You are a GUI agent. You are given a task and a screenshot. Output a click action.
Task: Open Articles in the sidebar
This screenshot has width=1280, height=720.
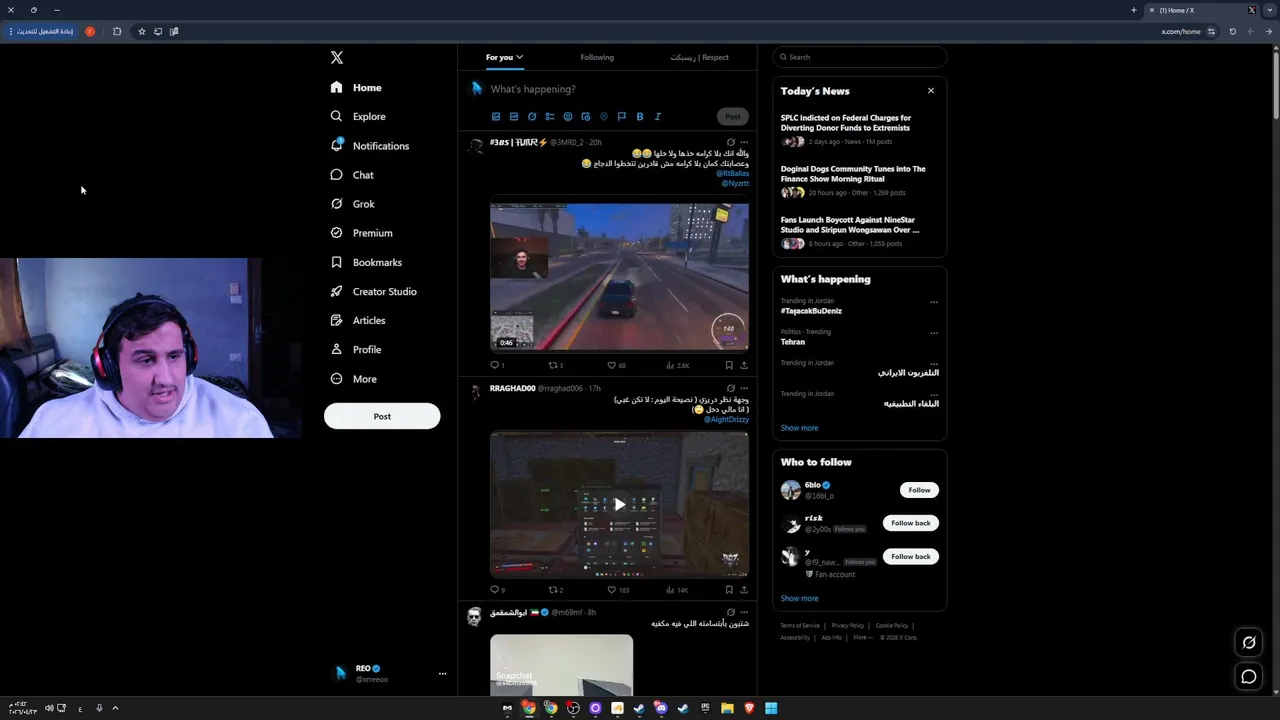[358, 321]
